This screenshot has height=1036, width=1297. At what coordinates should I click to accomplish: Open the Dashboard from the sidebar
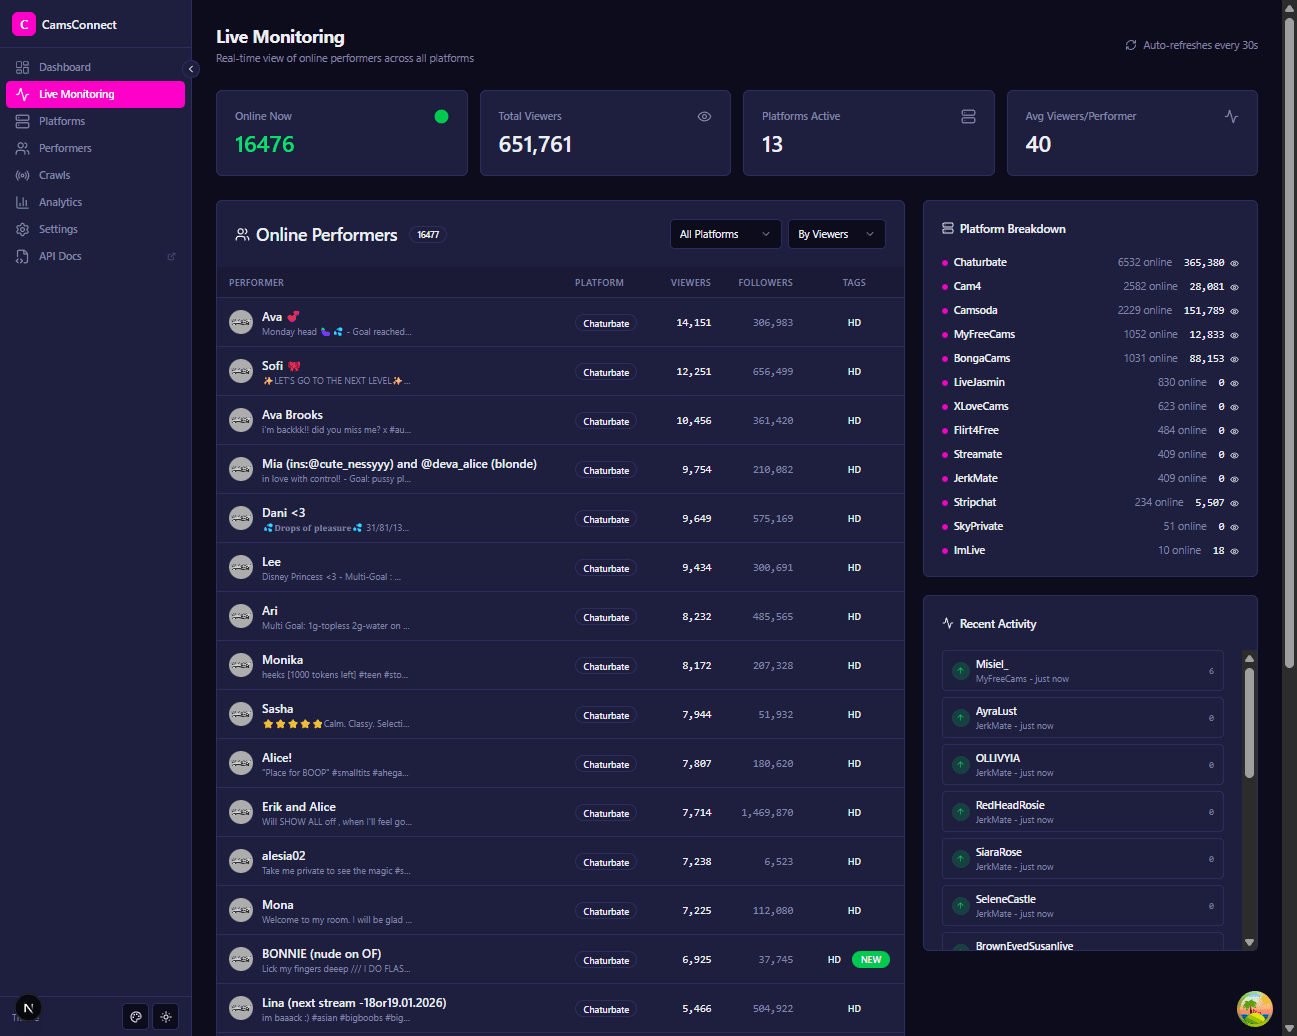(x=66, y=67)
